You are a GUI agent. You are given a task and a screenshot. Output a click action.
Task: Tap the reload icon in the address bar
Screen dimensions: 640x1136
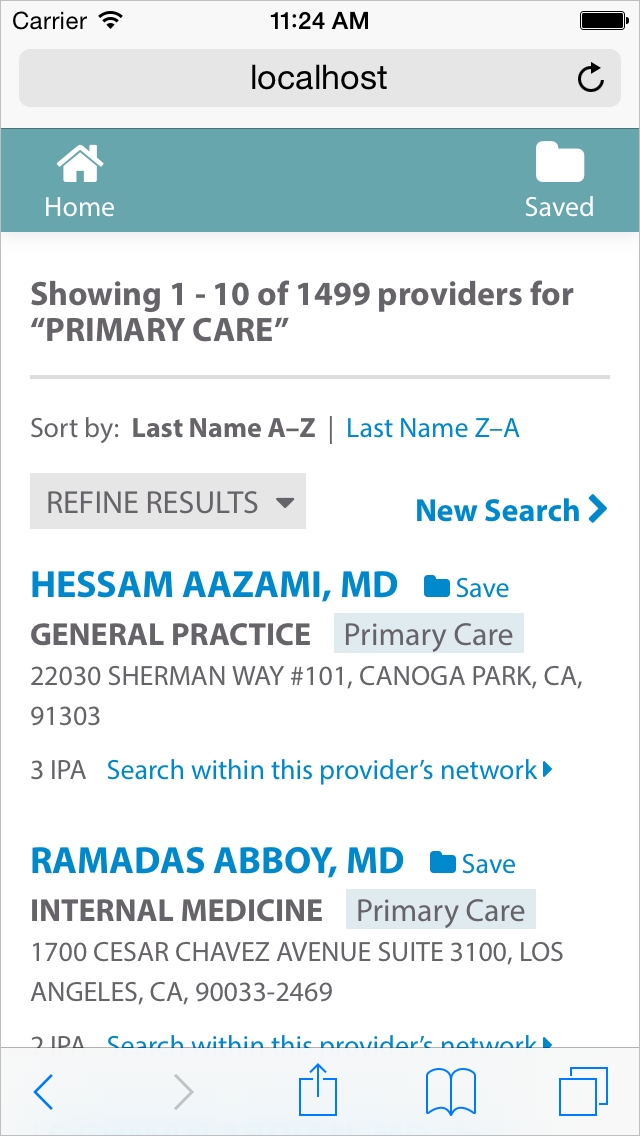click(x=590, y=78)
